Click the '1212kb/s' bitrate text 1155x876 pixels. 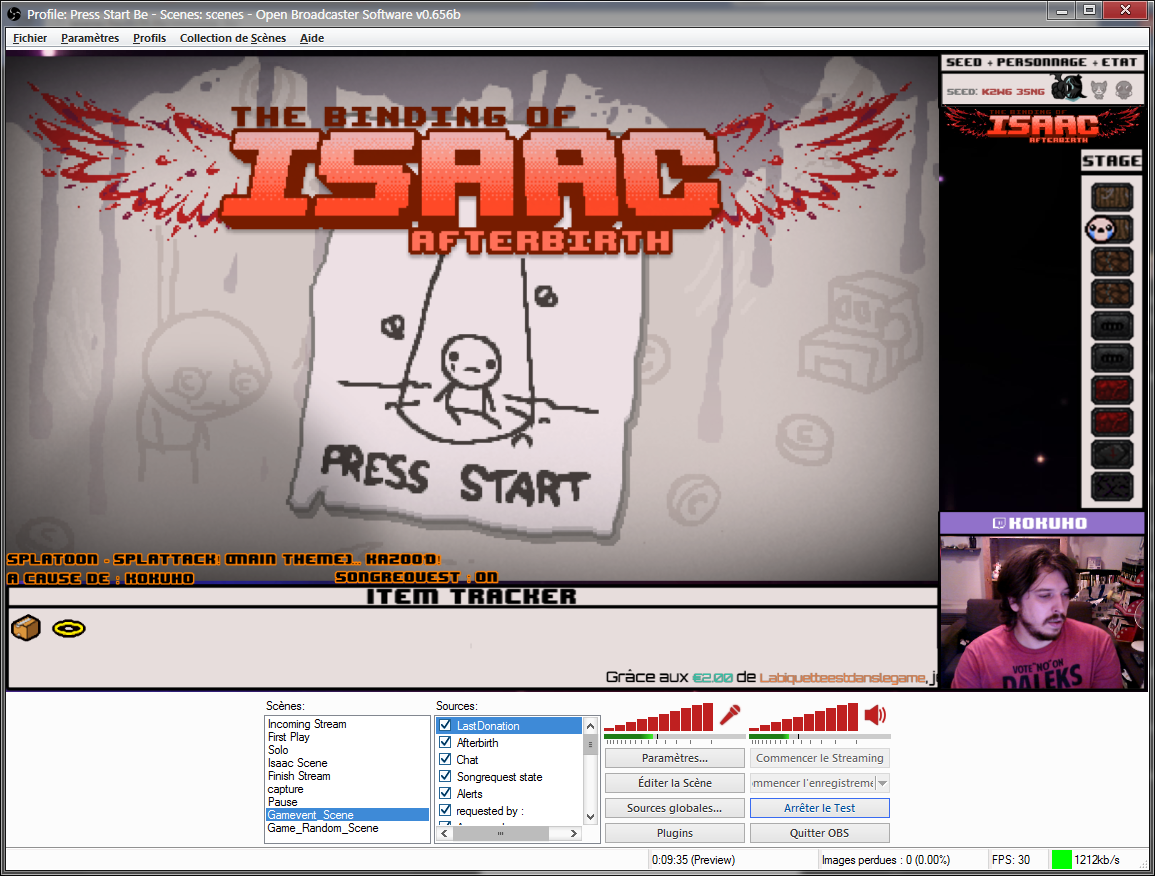click(1097, 860)
